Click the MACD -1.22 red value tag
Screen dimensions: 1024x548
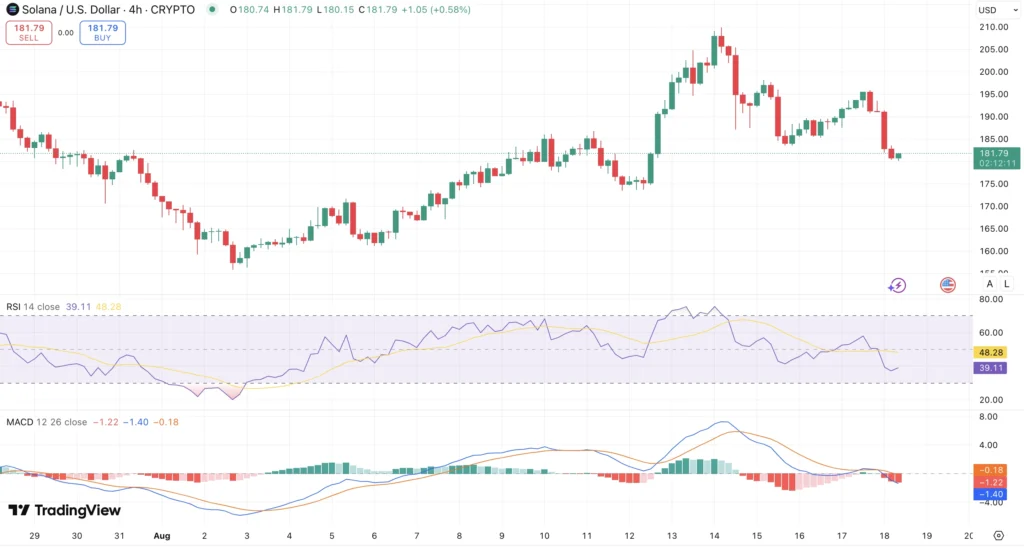pos(990,482)
